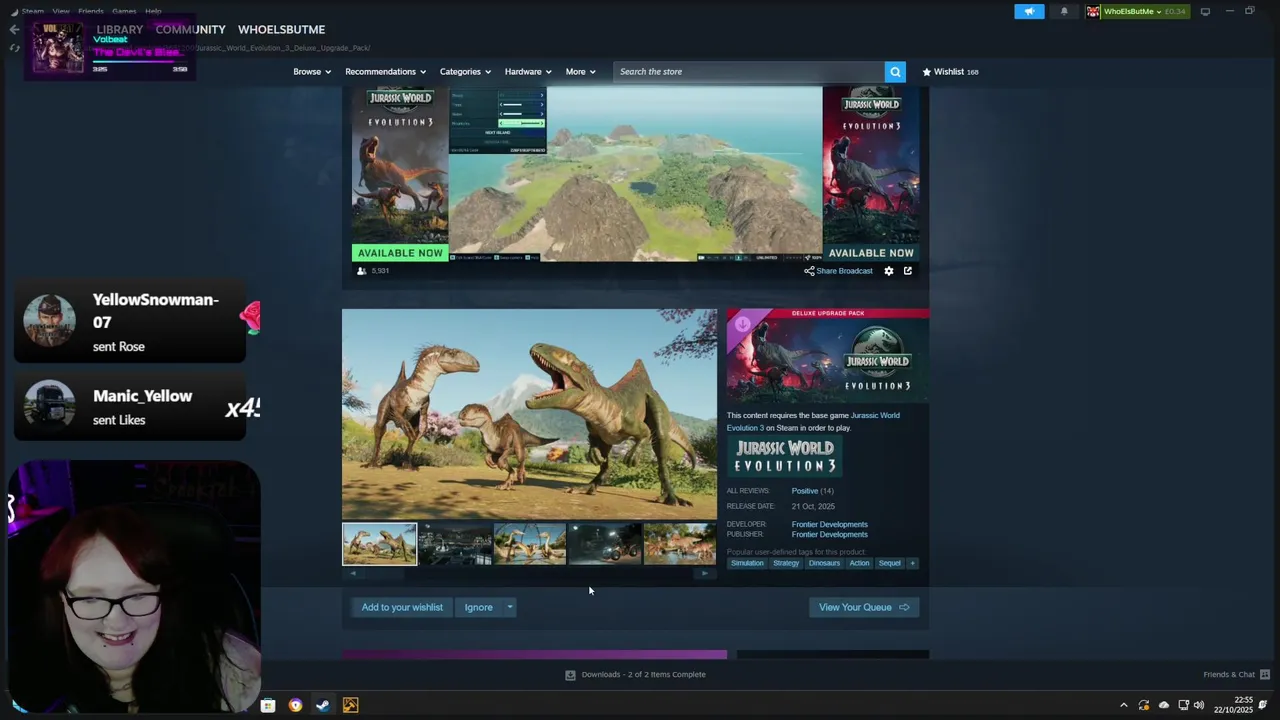Viewport: 1280px width, 720px height.
Task: Click the Strategy tag
Action: coord(786,563)
